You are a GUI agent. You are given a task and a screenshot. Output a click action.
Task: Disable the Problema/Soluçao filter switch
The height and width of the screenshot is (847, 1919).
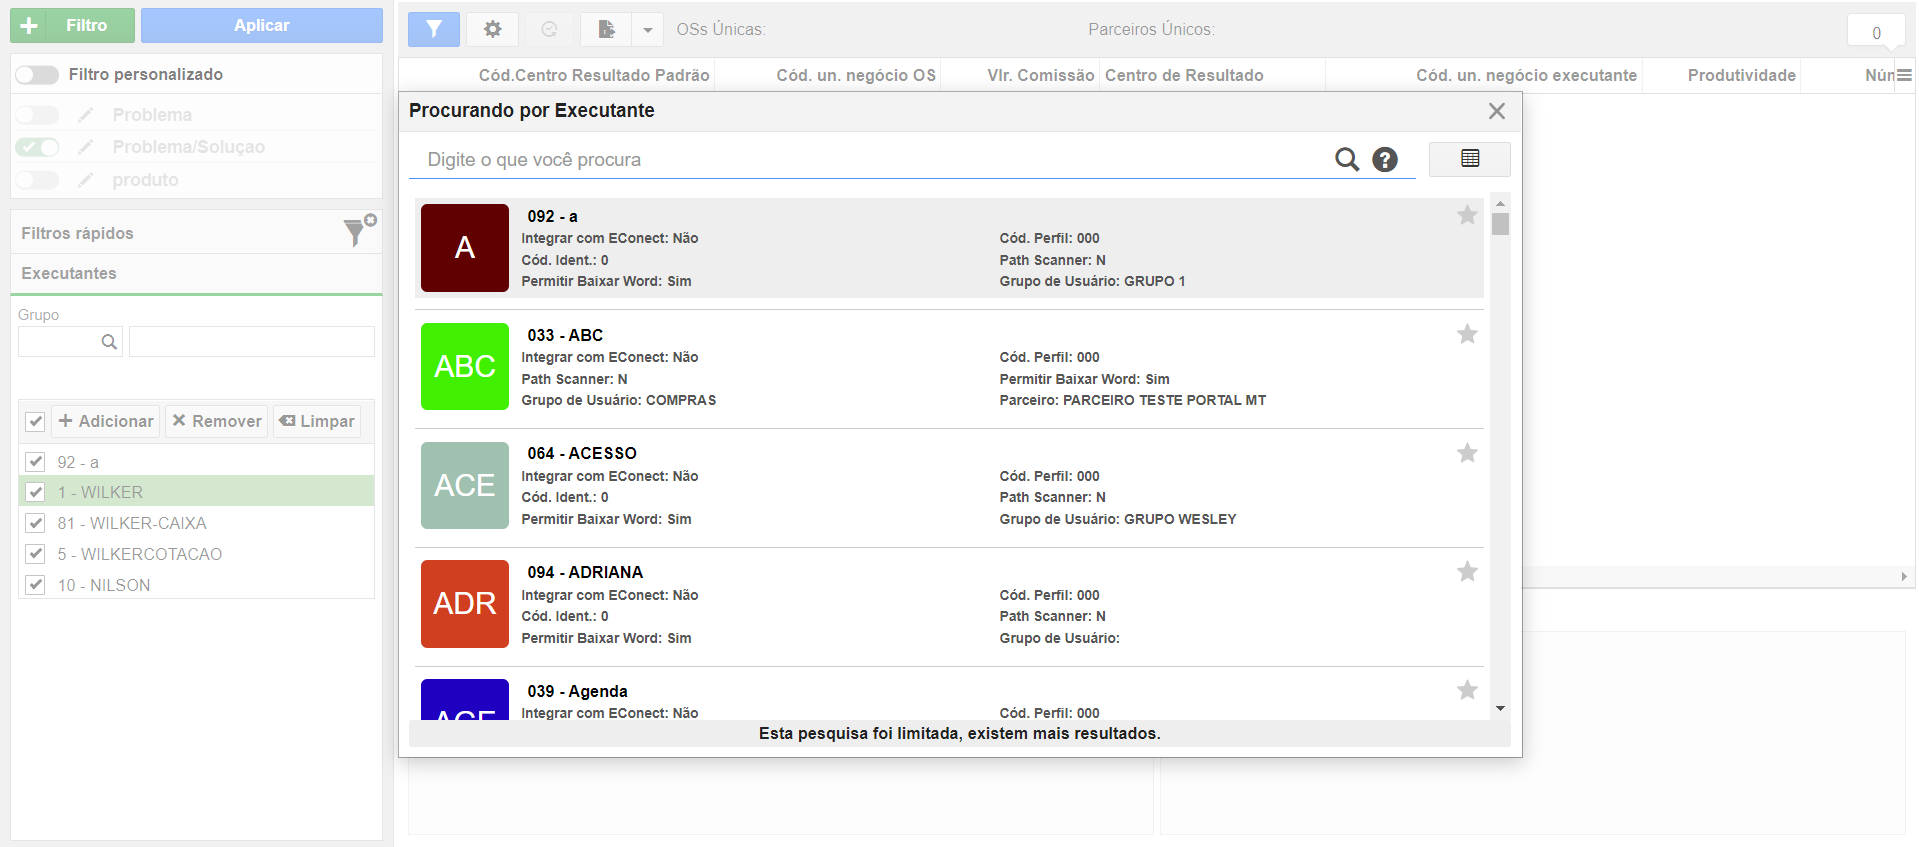click(37, 147)
